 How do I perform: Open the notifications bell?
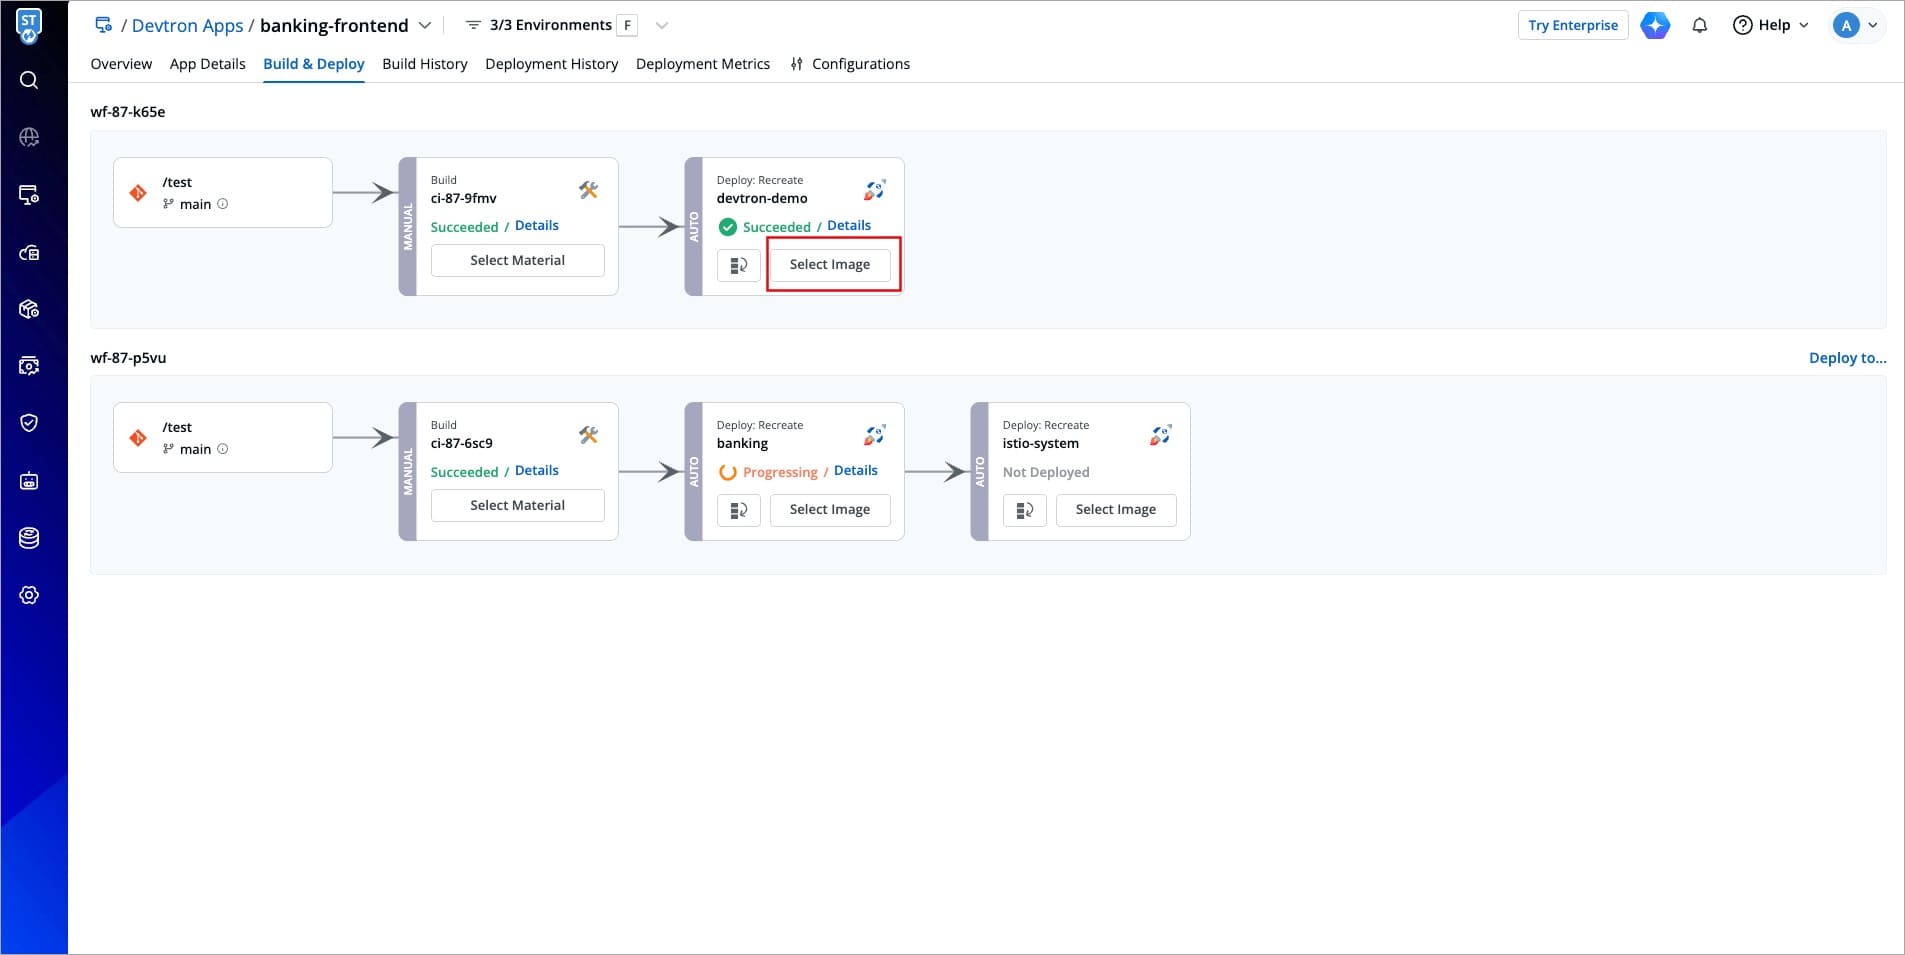pyautogui.click(x=1699, y=25)
